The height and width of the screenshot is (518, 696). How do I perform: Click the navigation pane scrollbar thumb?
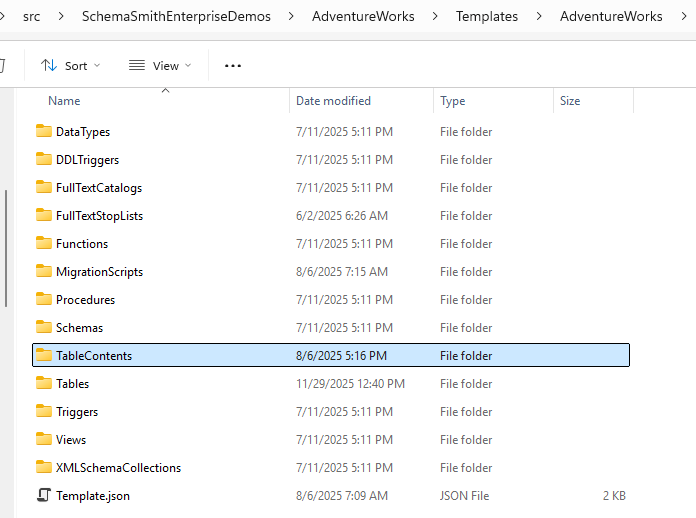click(x=6, y=249)
